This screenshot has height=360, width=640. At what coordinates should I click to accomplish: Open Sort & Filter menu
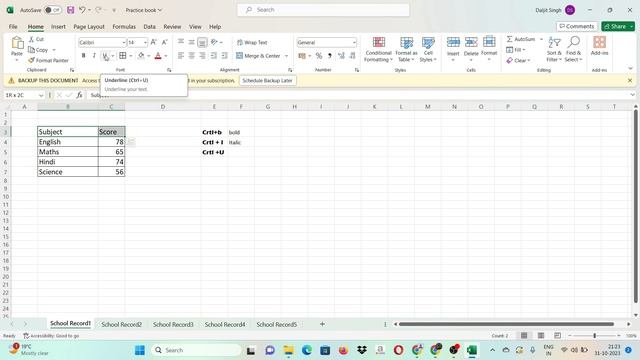point(554,49)
